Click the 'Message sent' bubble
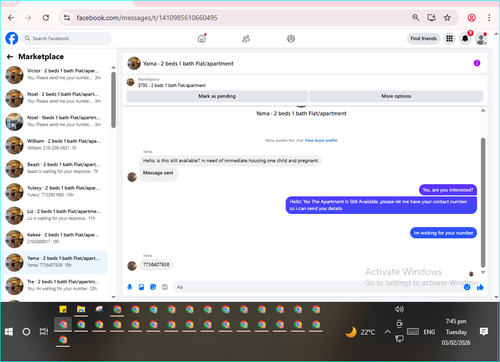The width and height of the screenshot is (500, 362). pyautogui.click(x=158, y=173)
